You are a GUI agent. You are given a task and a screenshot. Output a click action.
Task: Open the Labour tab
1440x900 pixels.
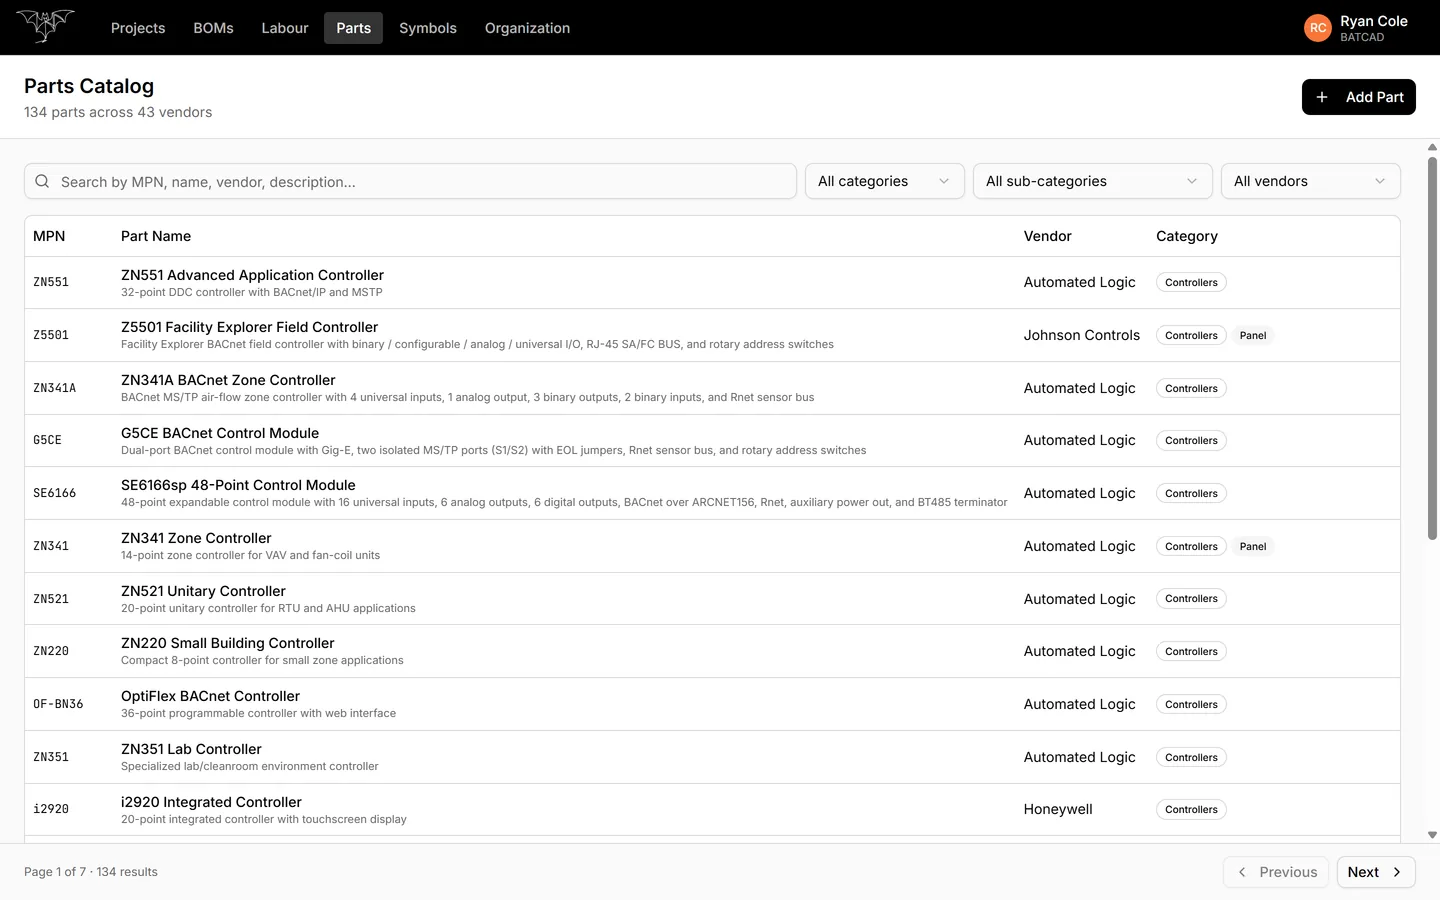point(285,28)
